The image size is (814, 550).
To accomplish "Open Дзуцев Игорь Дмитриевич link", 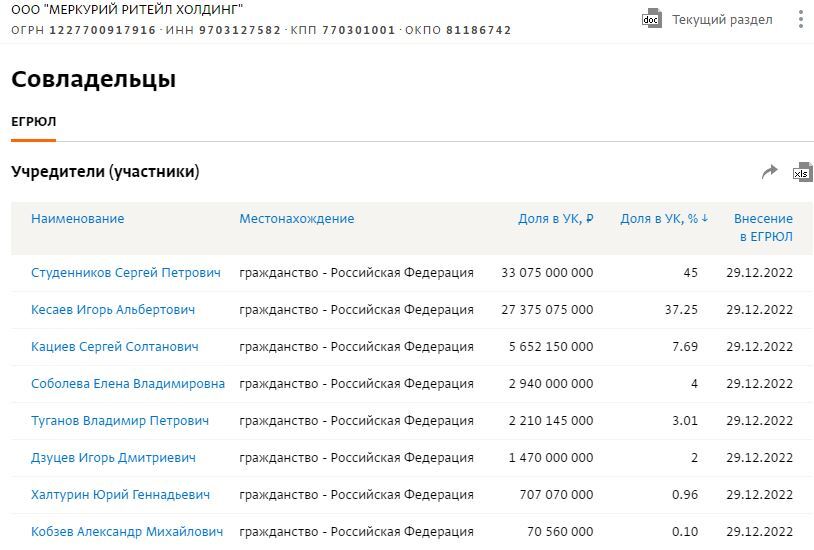I will point(113,458).
